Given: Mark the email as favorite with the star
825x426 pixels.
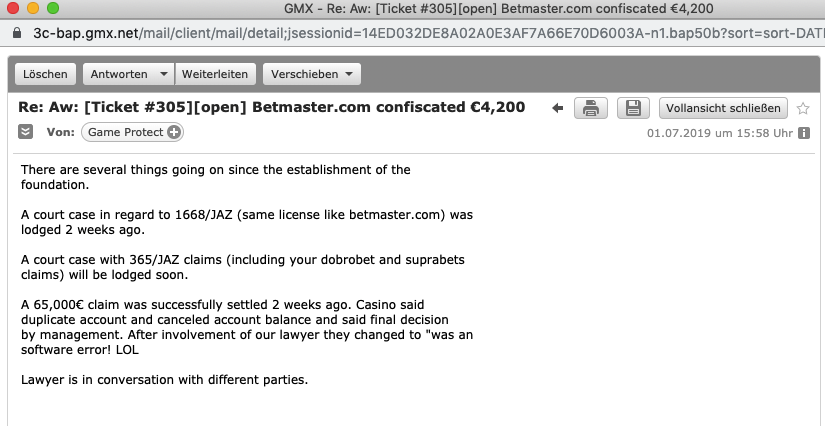Looking at the screenshot, I should [803, 109].
